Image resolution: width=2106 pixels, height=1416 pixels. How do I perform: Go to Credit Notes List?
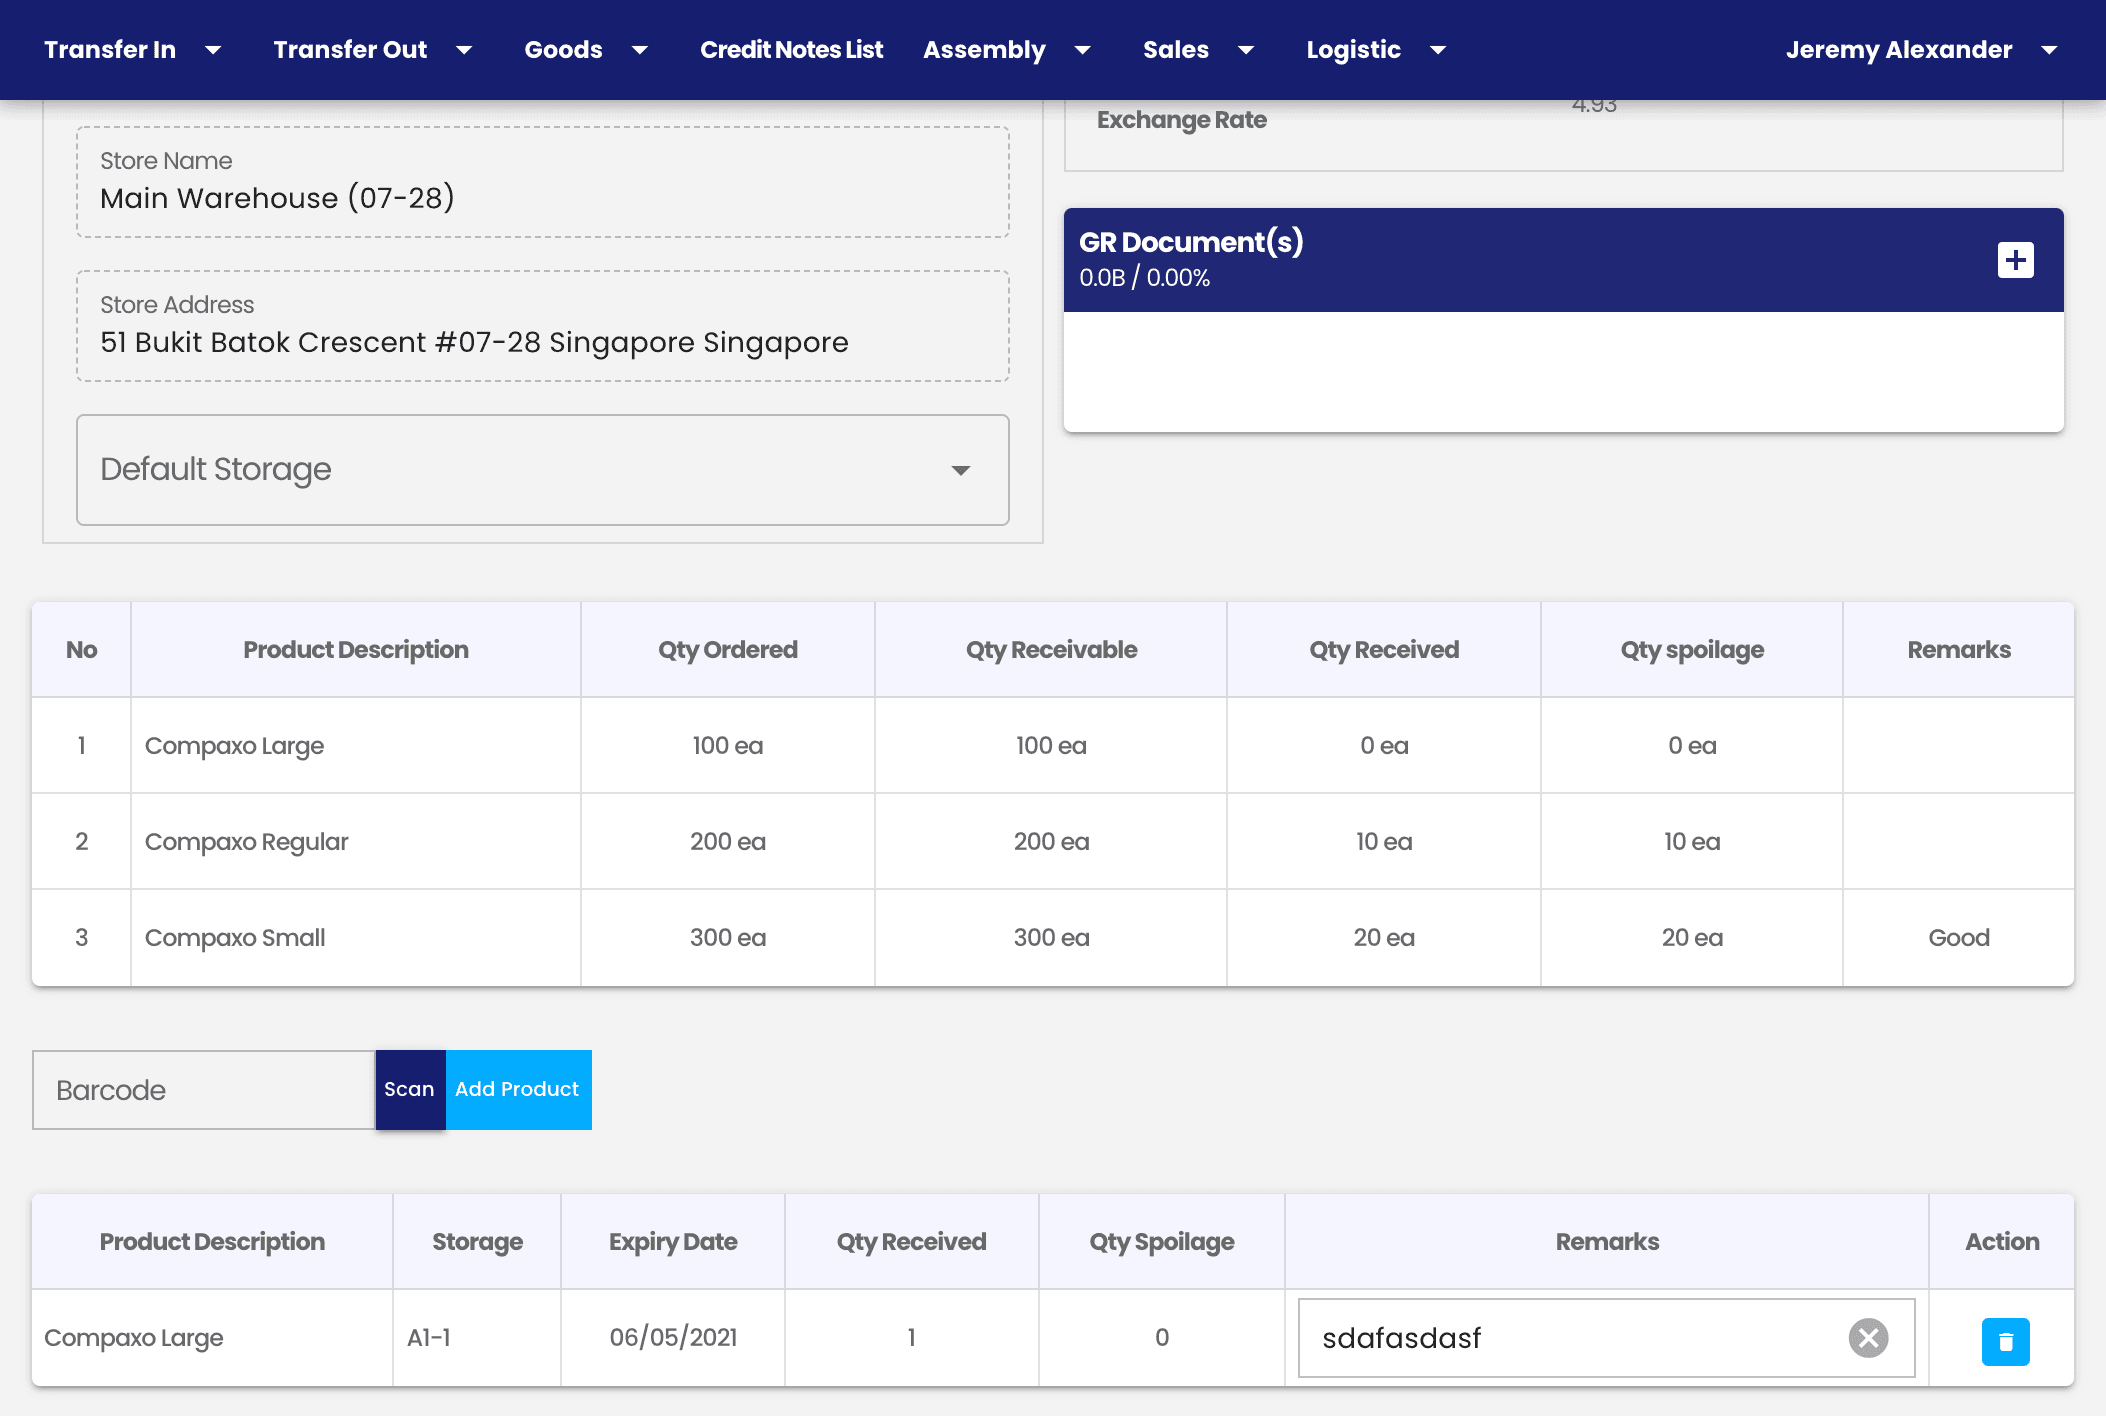pos(791,50)
